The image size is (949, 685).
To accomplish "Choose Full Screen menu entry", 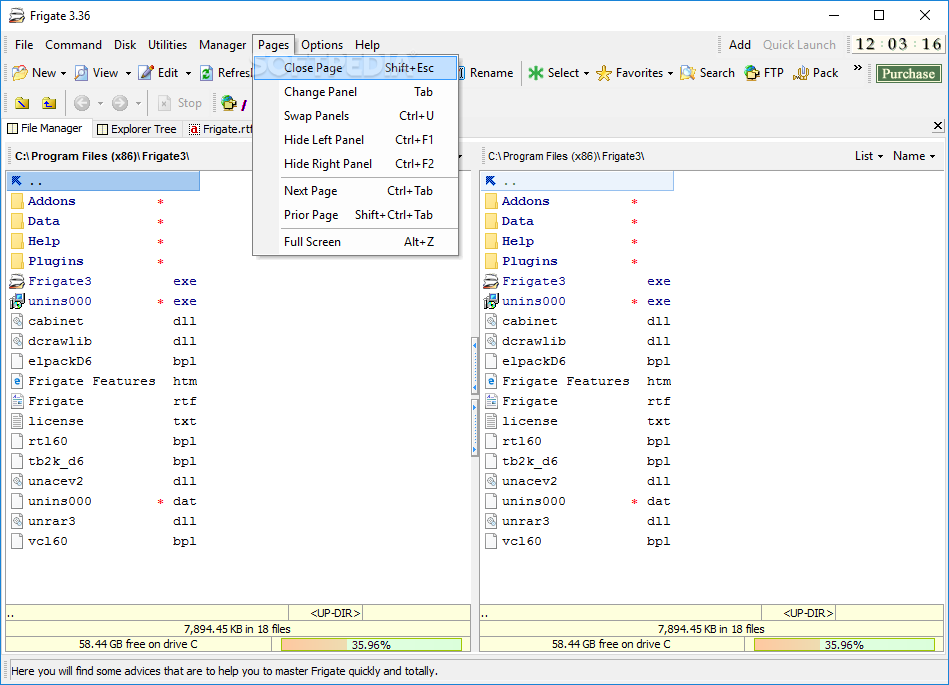I will (x=355, y=242).
